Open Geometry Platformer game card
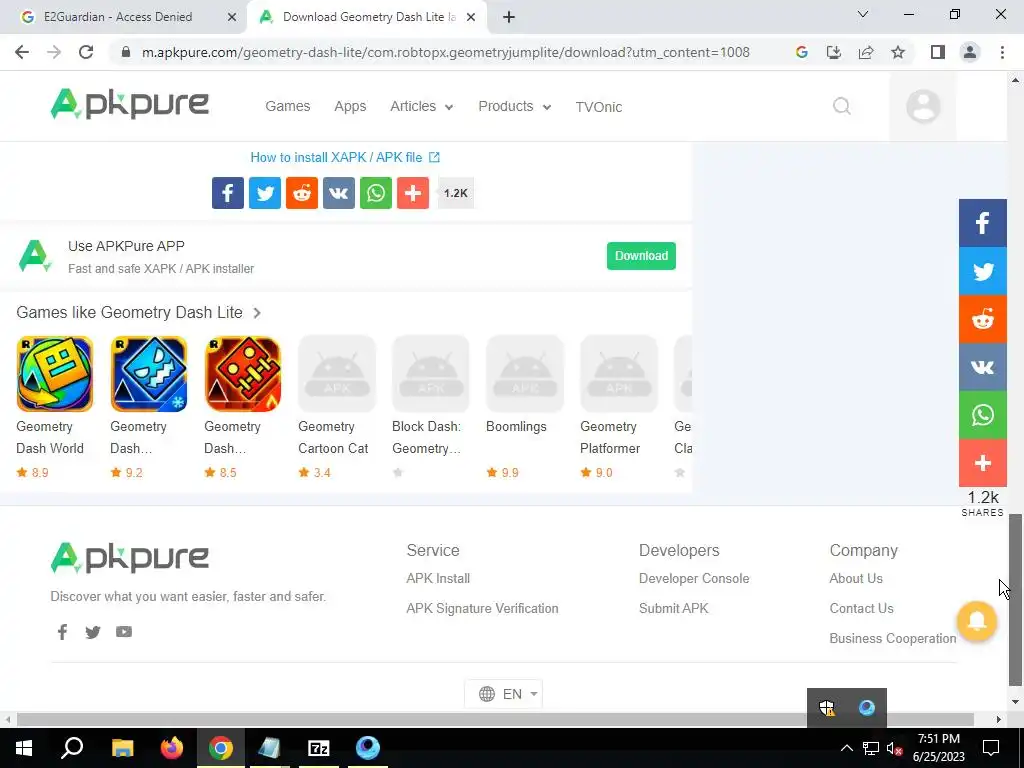 [619, 407]
